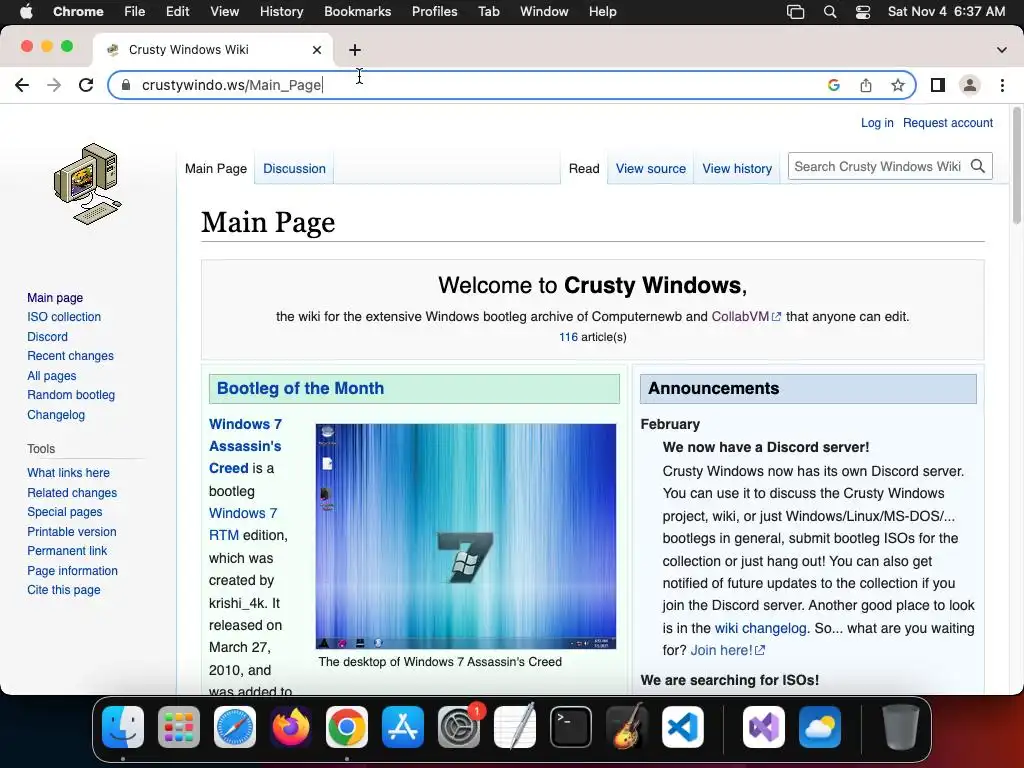Select the Read tab
Screen dimensions: 1024x768
point(584,168)
